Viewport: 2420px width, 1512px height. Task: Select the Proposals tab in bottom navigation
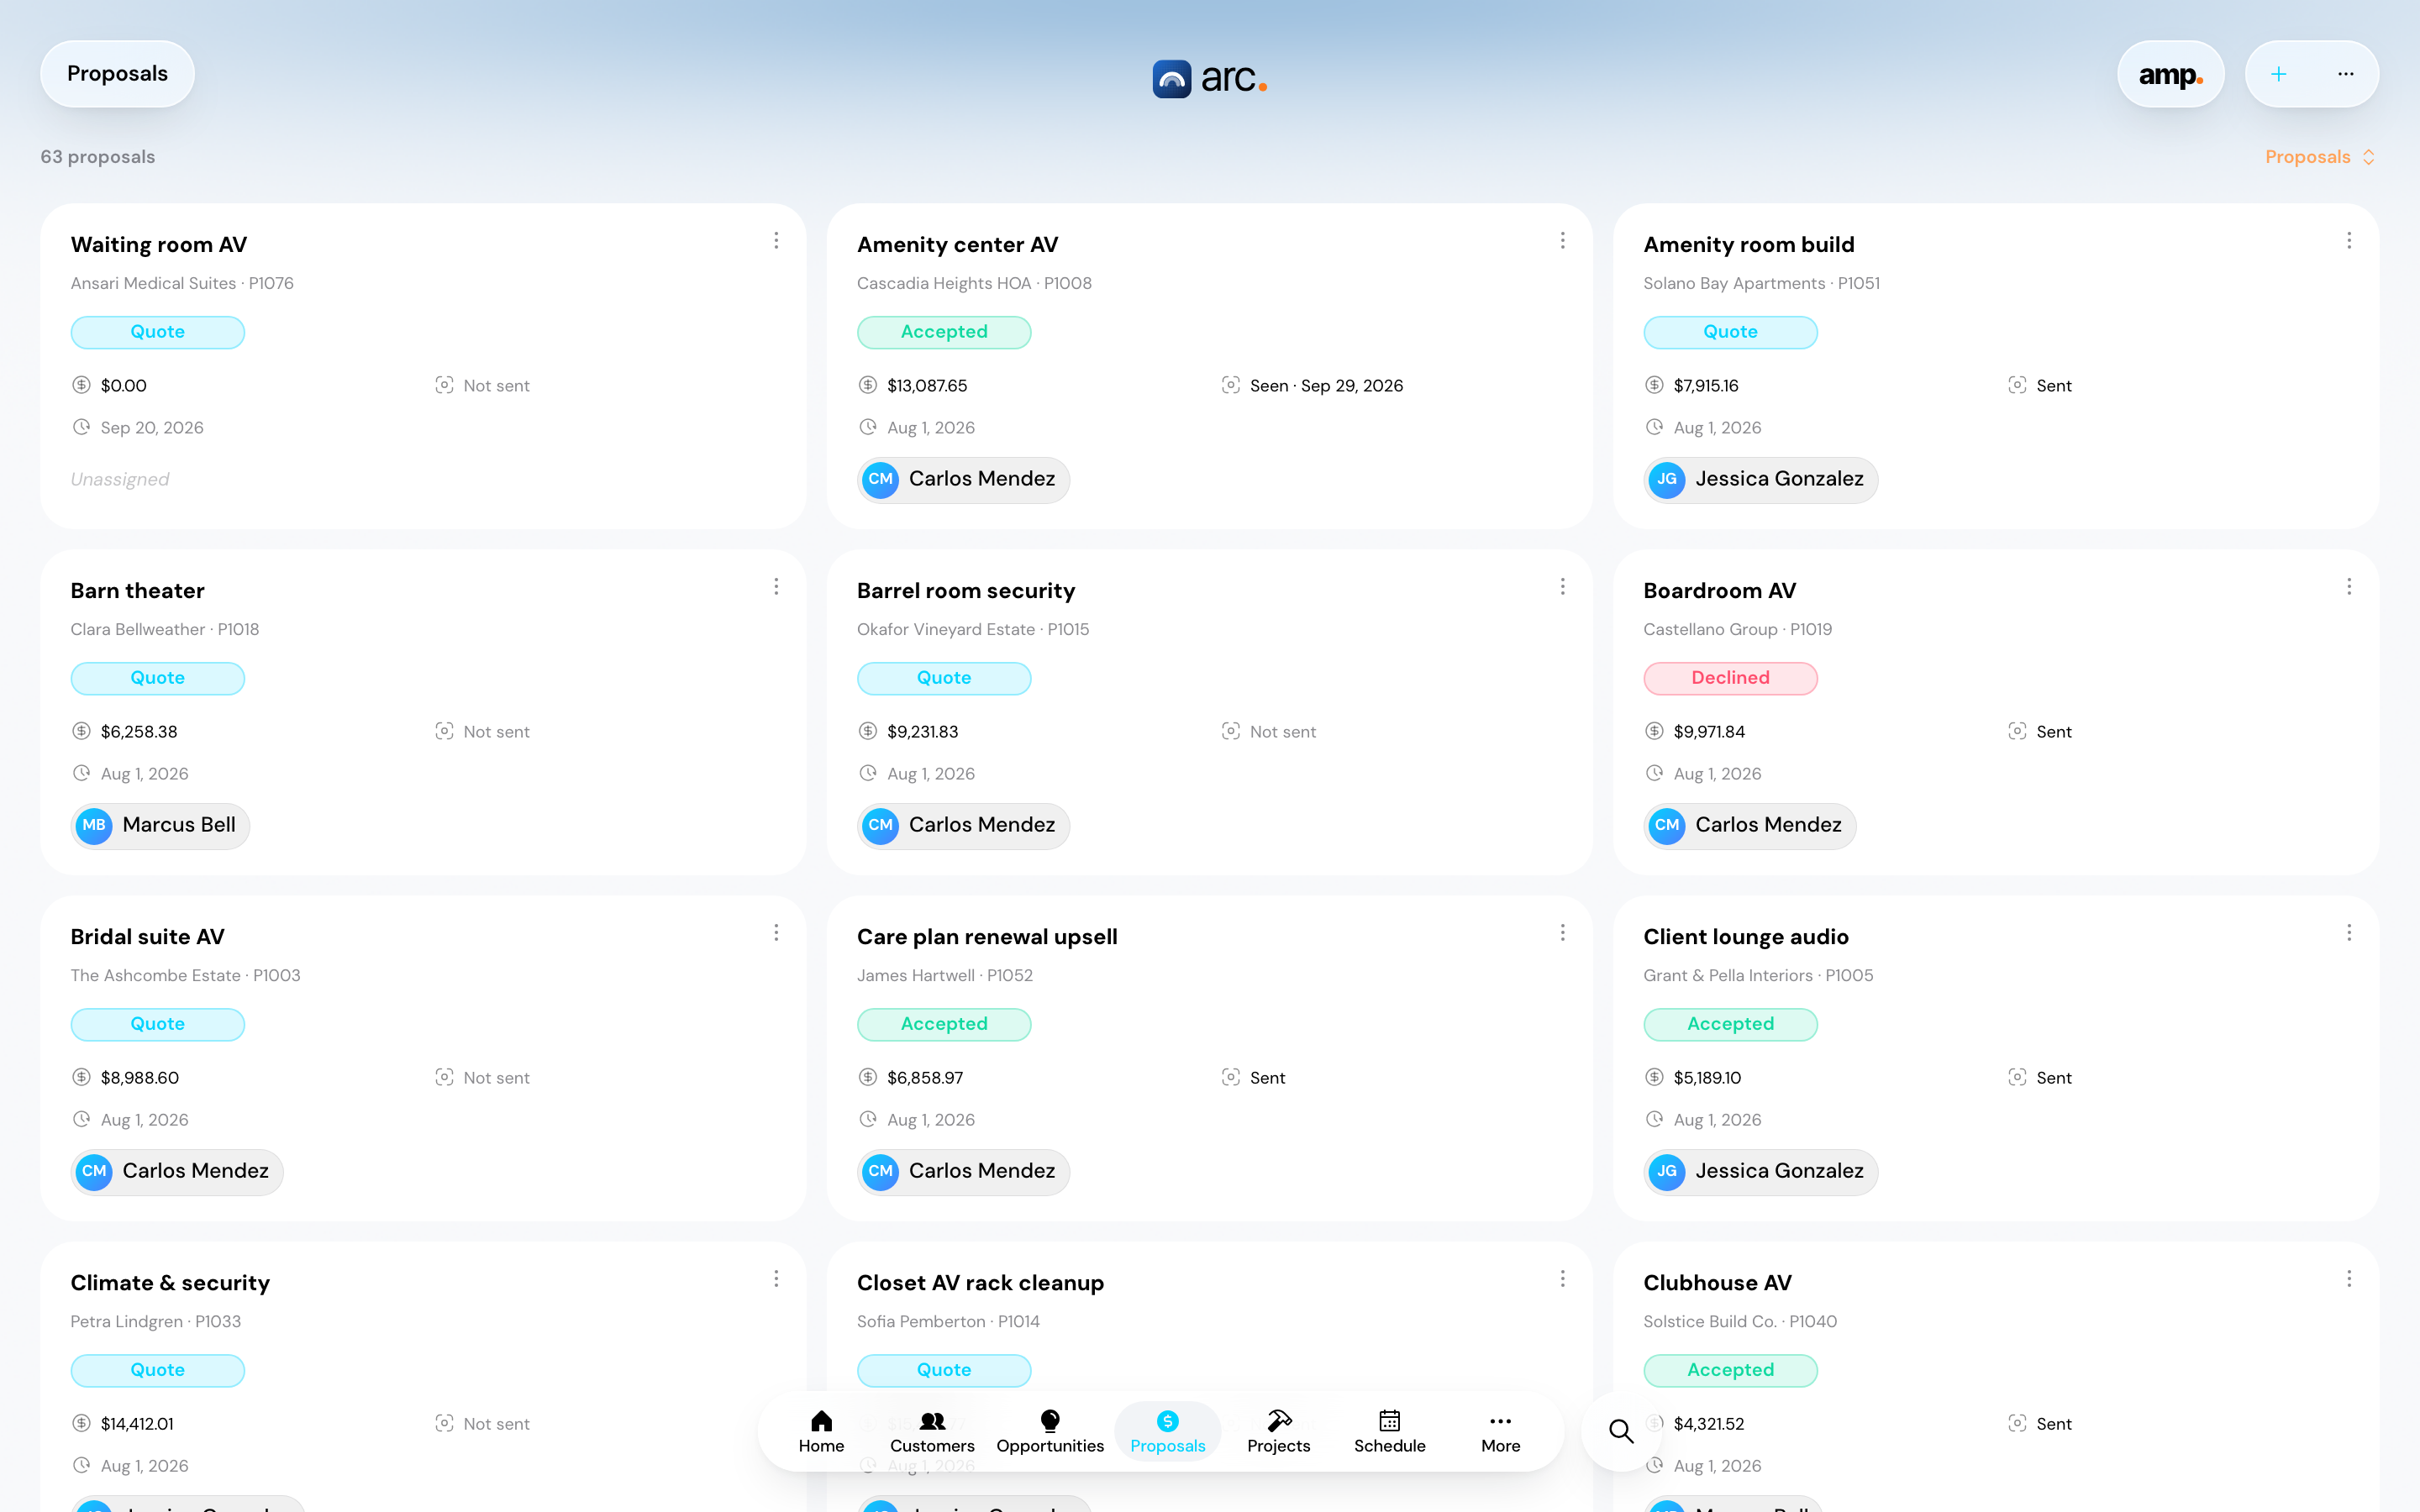coord(1167,1432)
